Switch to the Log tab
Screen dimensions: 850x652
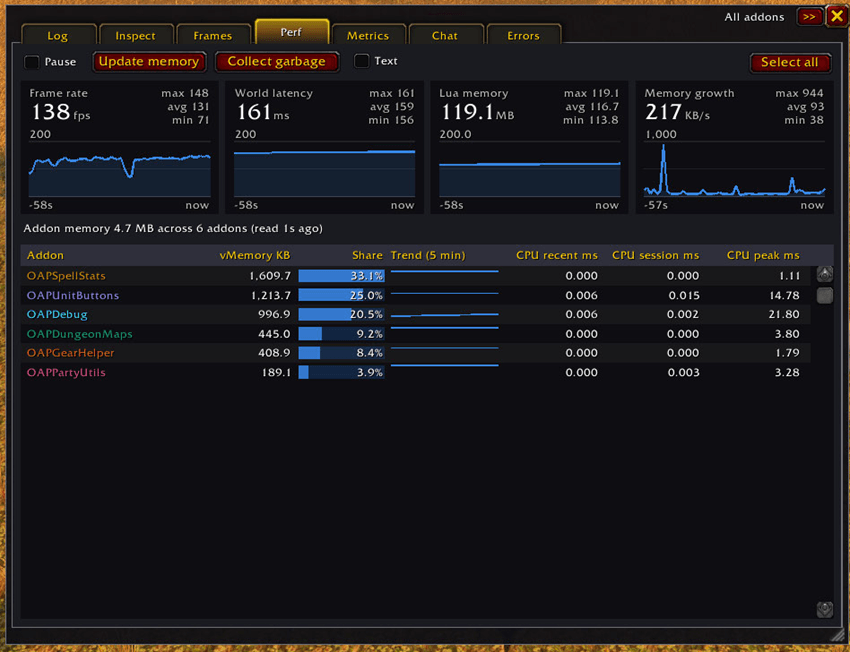click(x=59, y=35)
